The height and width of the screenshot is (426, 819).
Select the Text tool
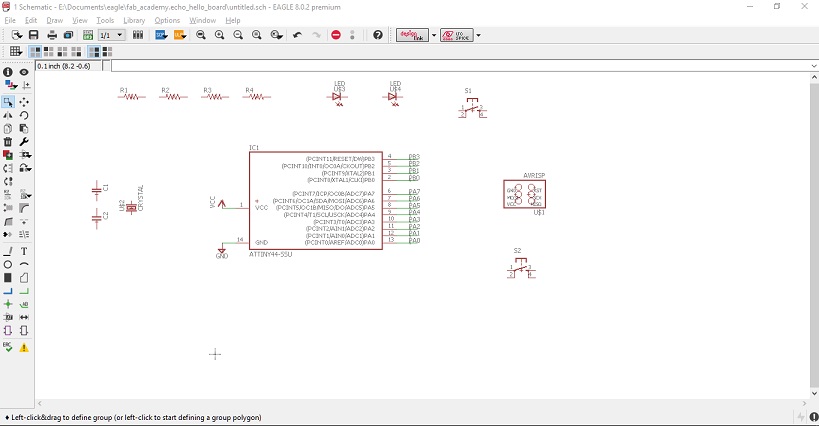(x=24, y=251)
